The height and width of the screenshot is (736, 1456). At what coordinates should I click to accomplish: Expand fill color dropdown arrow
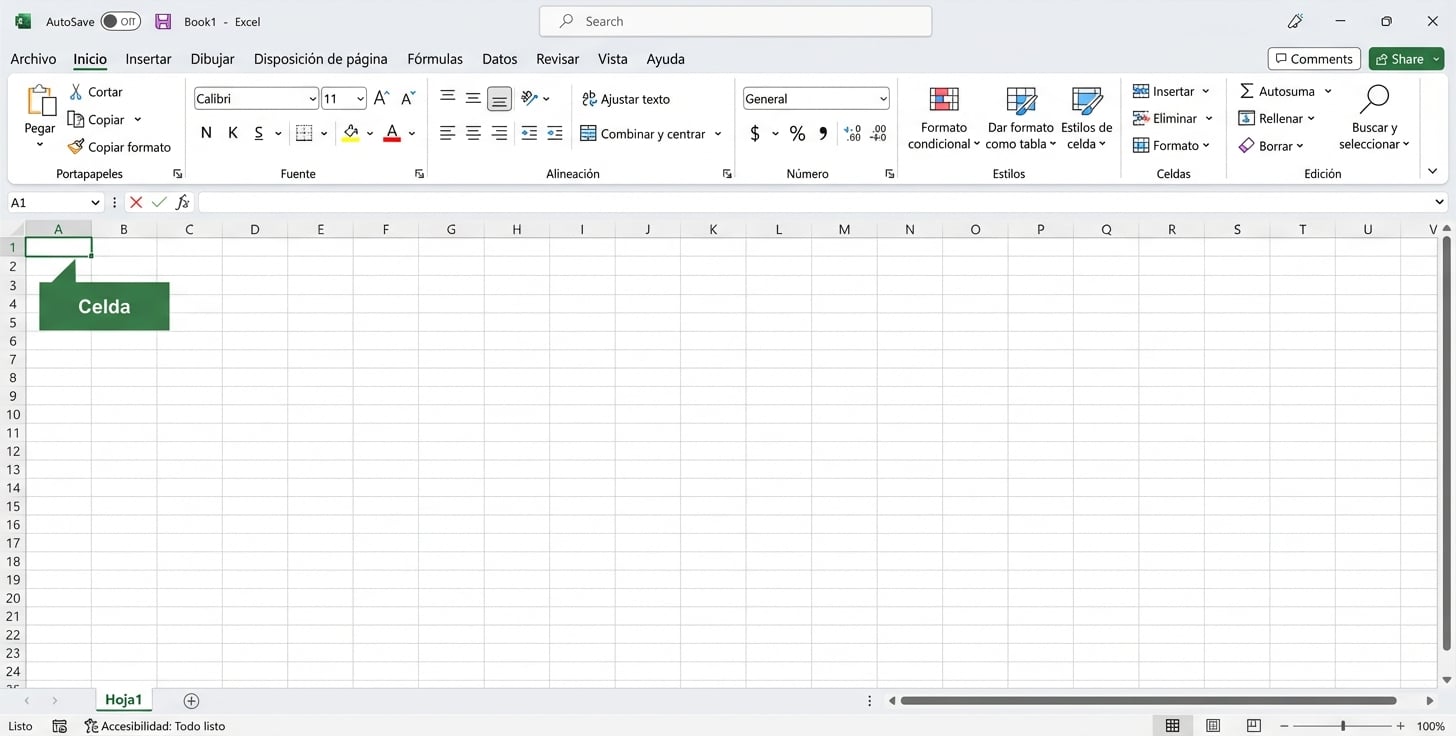click(x=370, y=134)
